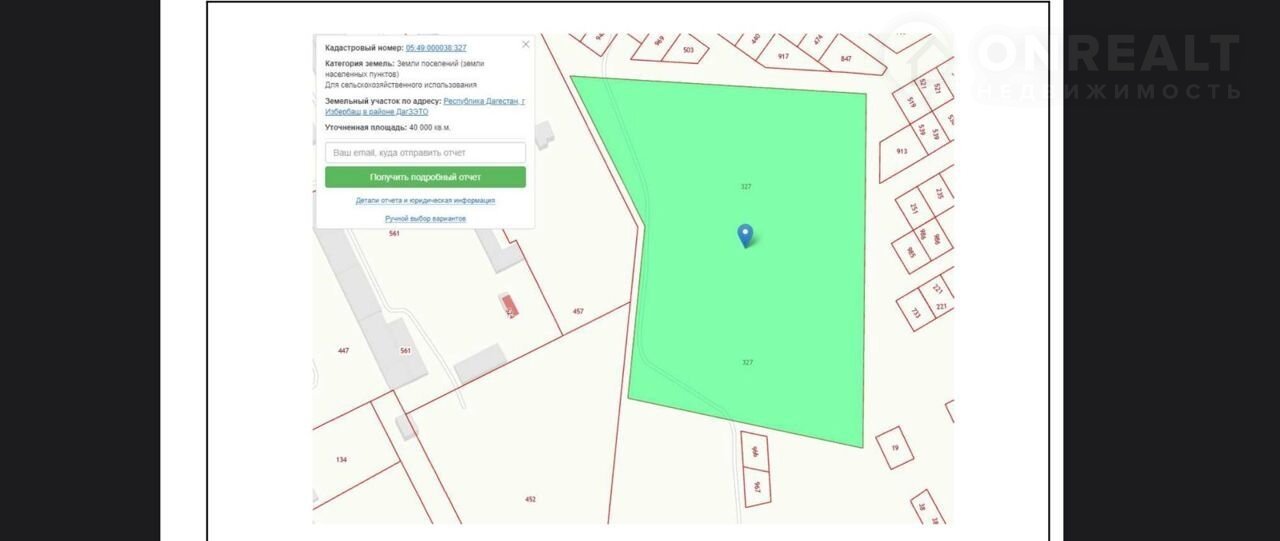Click the small red building on map
1280x541 pixels.
click(510, 306)
